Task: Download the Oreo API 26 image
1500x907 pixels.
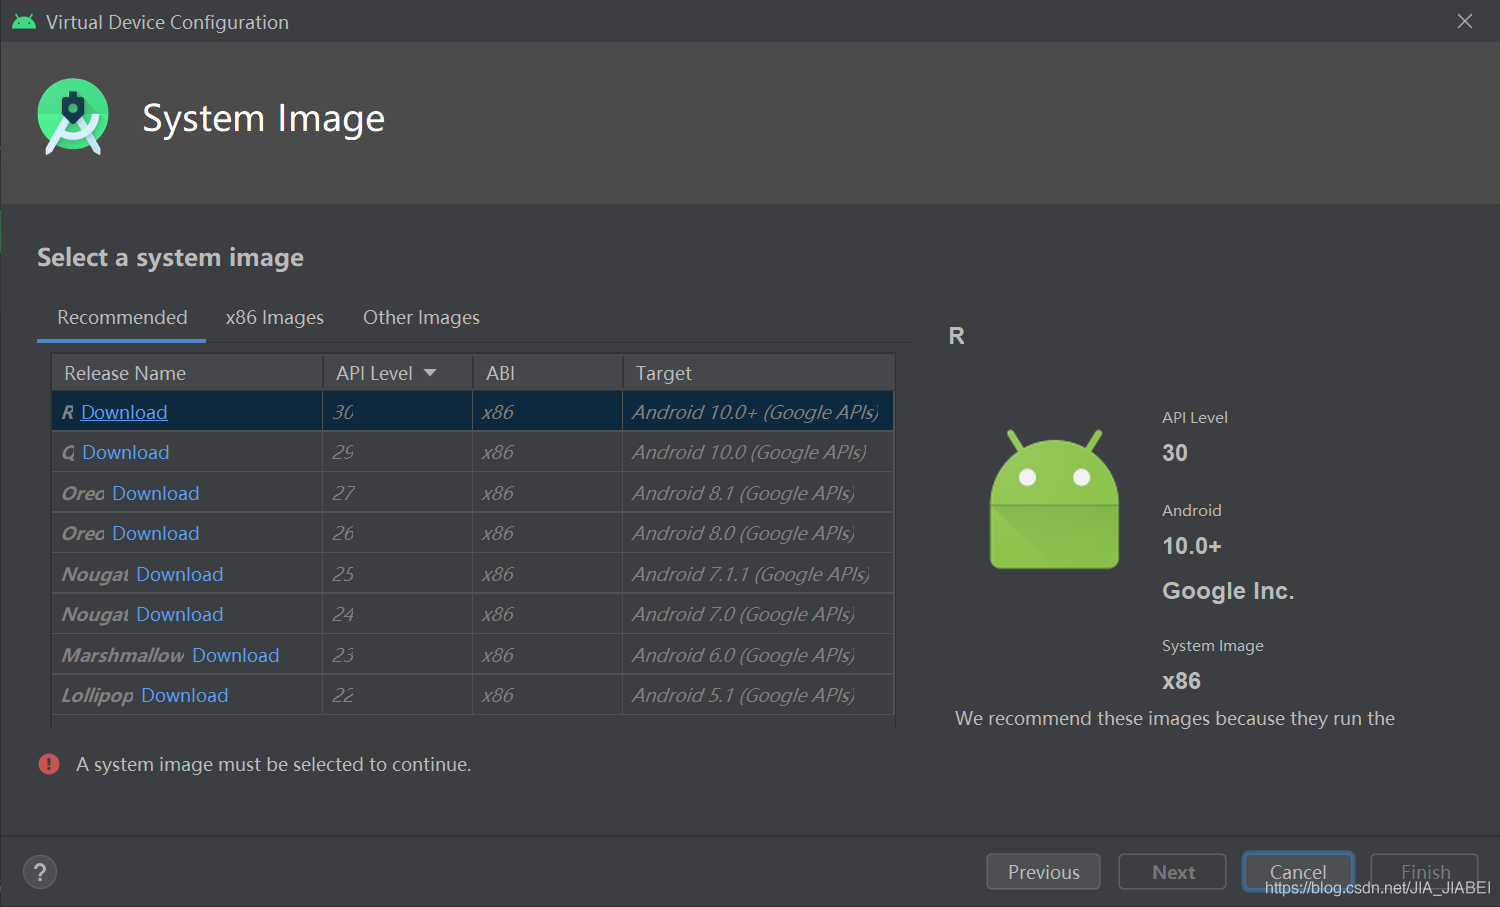Action: pos(156,533)
